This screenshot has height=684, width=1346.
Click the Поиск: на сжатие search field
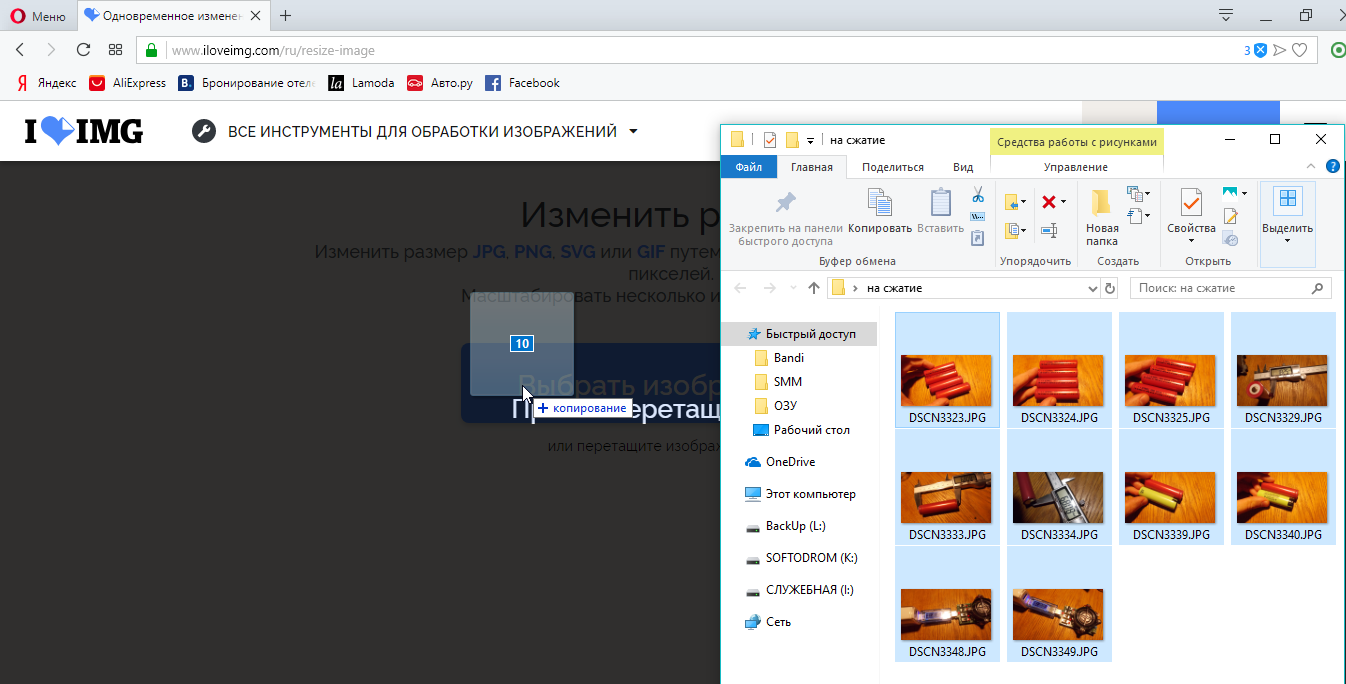[x=1220, y=288]
